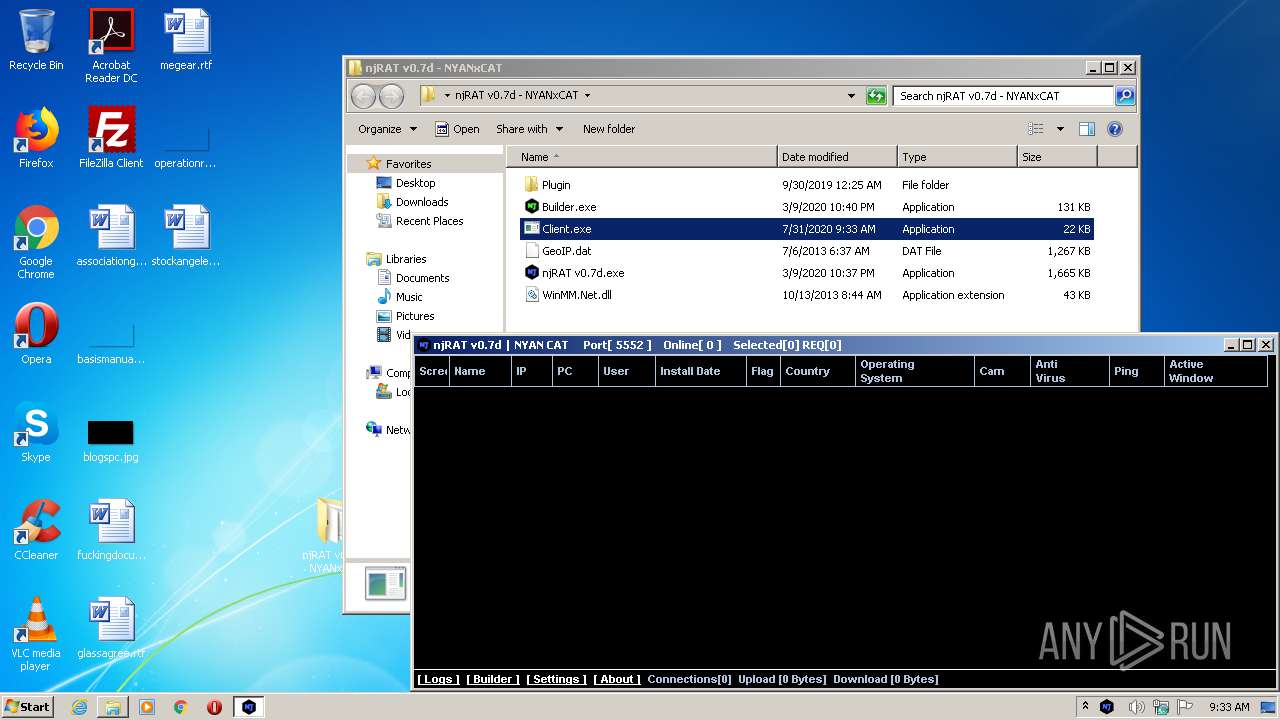Viewport: 1280px width, 720px height.
Task: Open the CCleaner desktop shortcut
Action: pyautogui.click(x=36, y=530)
